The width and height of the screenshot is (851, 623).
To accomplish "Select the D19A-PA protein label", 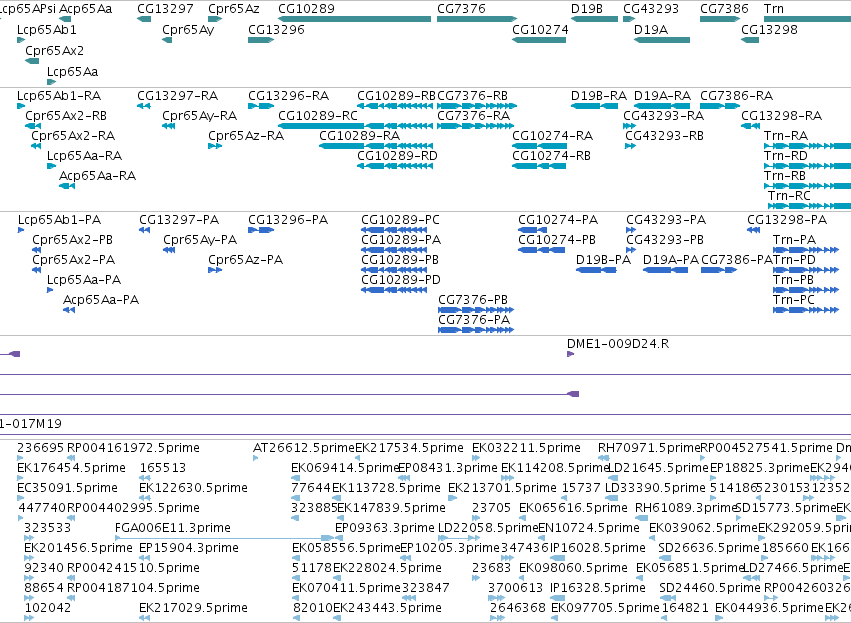I will [671, 260].
